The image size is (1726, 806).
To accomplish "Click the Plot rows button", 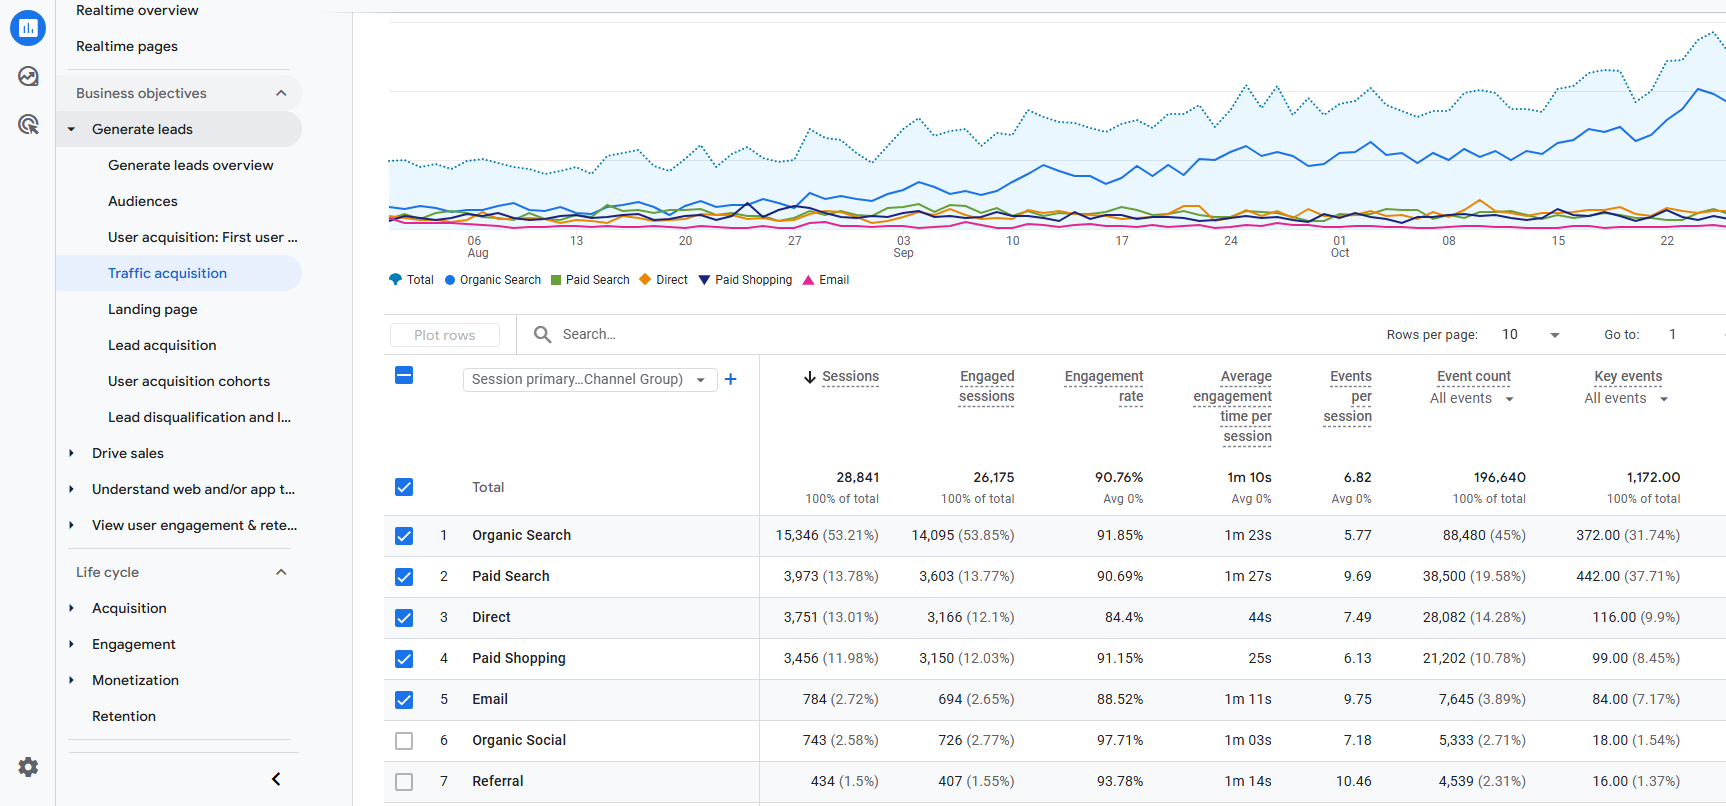I will [445, 335].
